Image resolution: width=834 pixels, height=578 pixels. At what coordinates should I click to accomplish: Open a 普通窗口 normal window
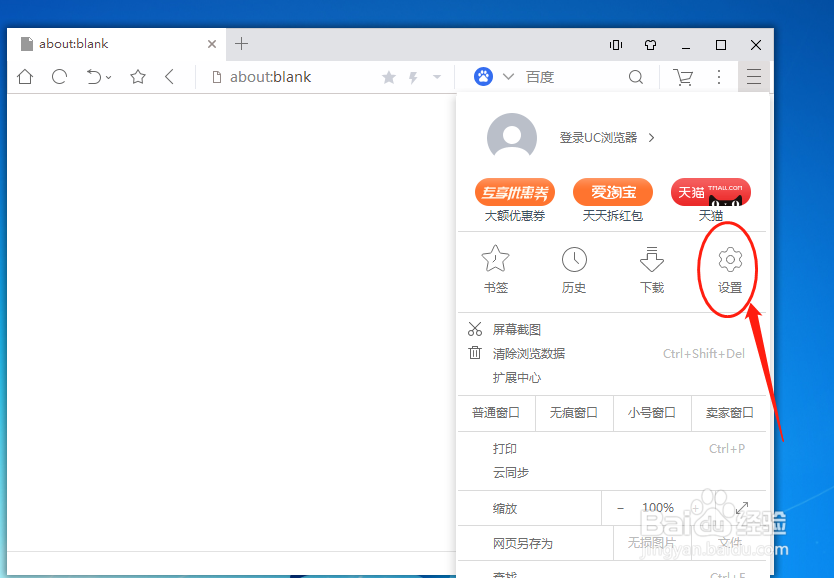496,413
